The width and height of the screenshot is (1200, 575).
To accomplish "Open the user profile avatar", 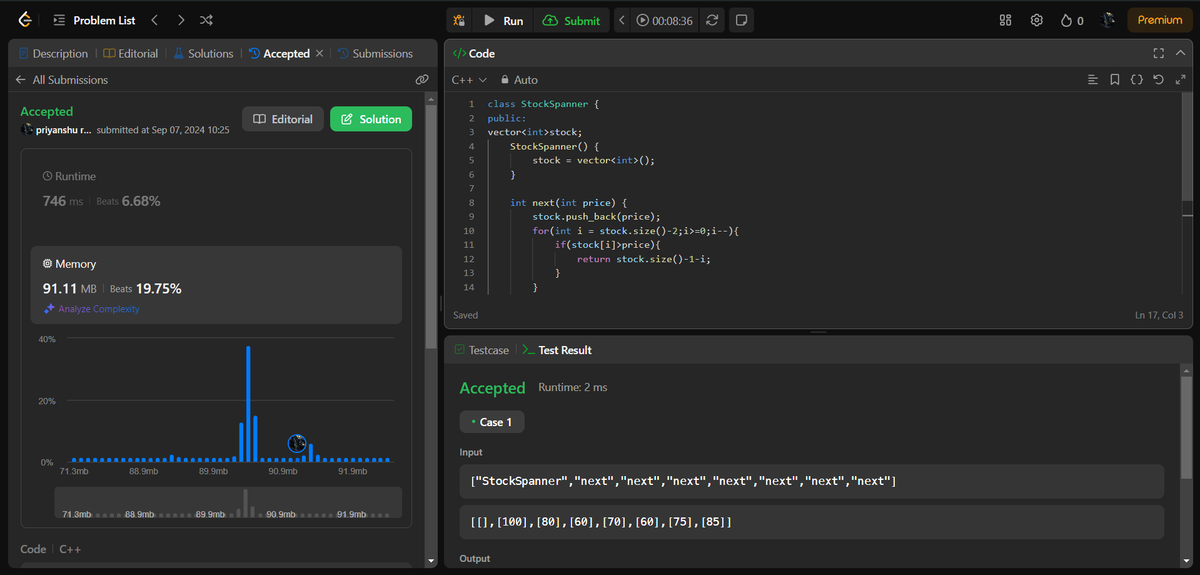I will coord(1108,20).
